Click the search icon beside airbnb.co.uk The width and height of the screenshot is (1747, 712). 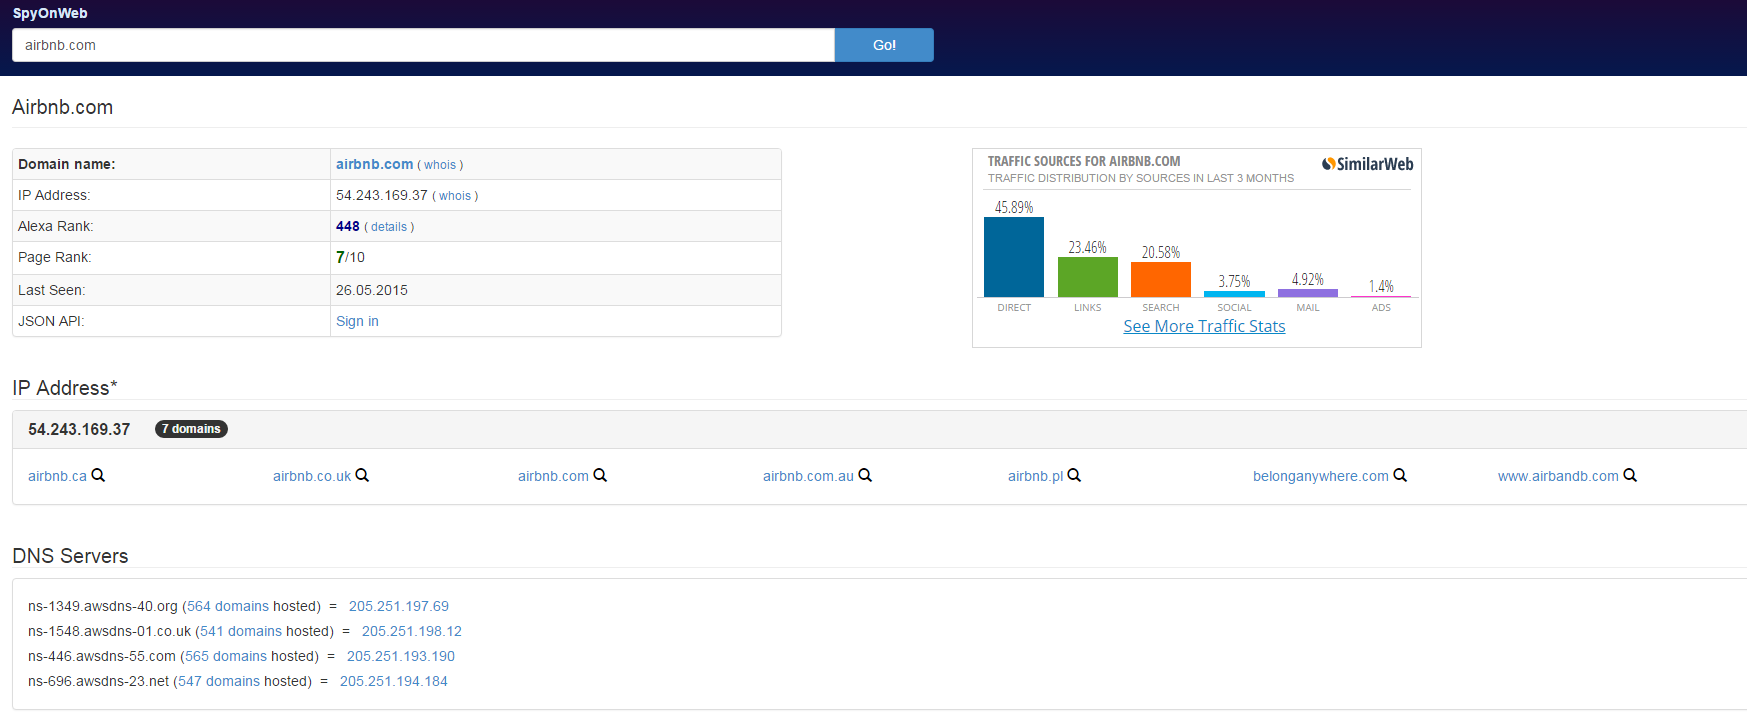(362, 475)
